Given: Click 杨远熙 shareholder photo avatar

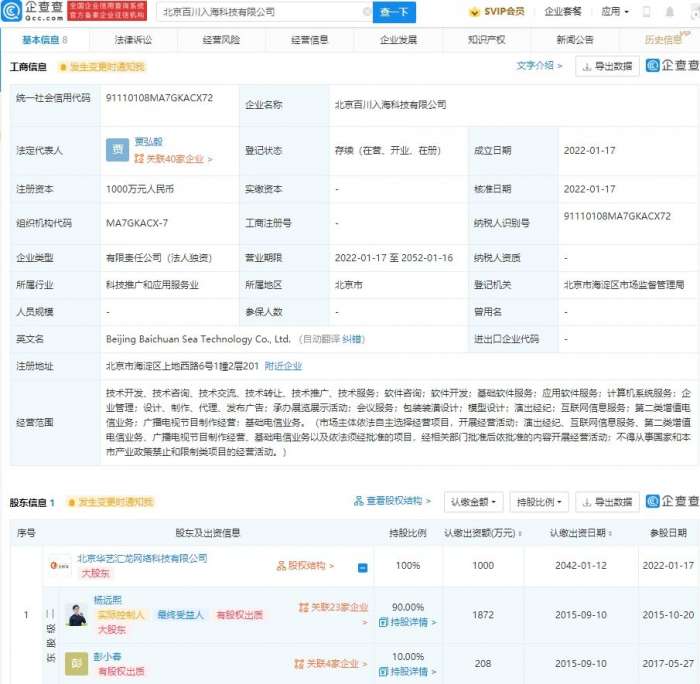Looking at the screenshot, I should click(x=76, y=613).
